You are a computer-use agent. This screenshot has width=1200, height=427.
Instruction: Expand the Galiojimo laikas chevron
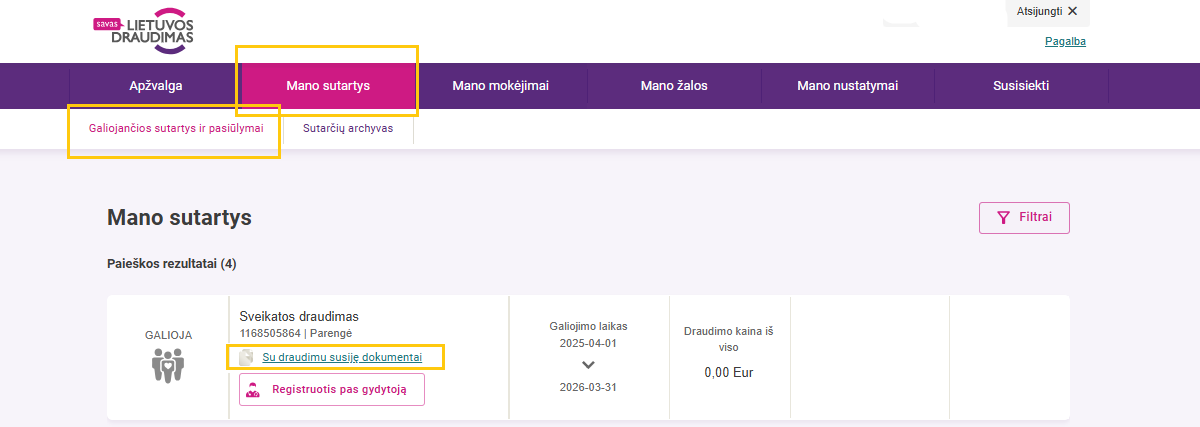(x=588, y=365)
